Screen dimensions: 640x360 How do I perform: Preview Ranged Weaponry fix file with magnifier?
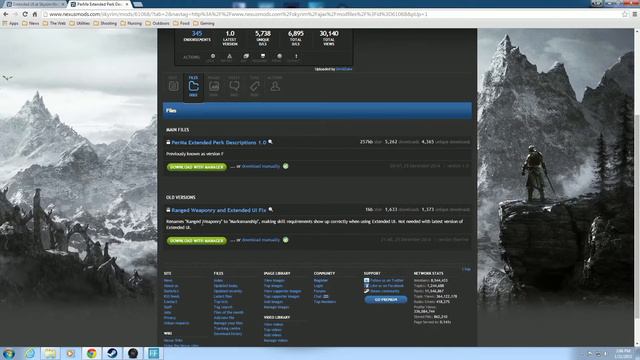pyautogui.click(x=270, y=210)
